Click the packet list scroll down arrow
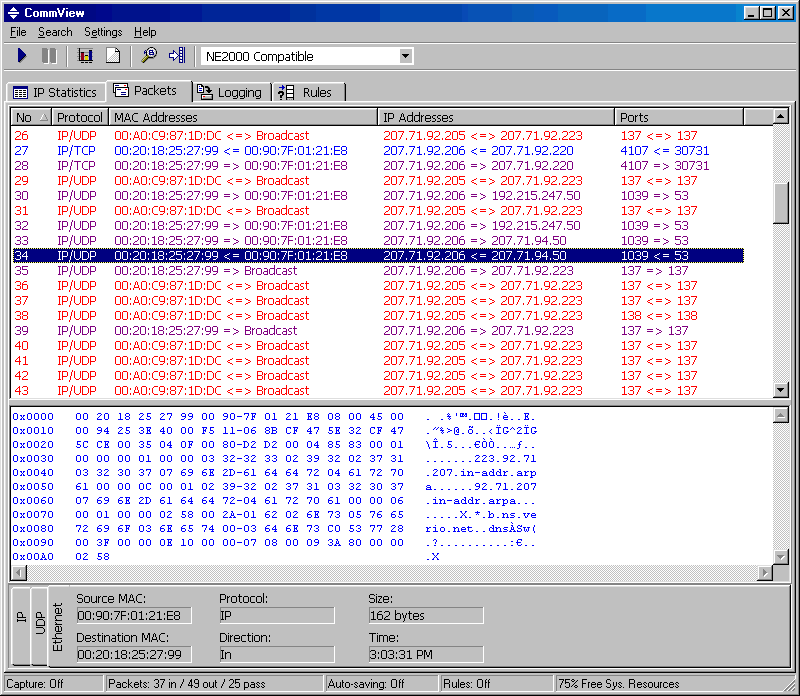Viewport: 800px width, 696px height. [x=781, y=390]
